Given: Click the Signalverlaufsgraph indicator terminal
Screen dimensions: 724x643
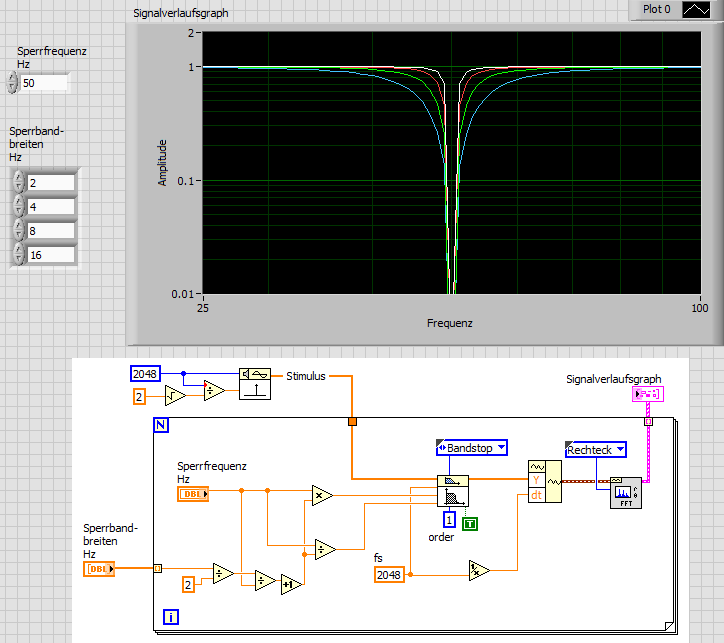Looking at the screenshot, I should click(647, 395).
